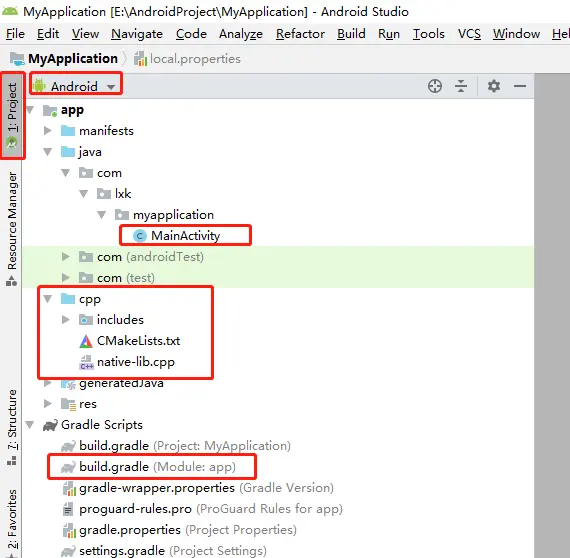Select native-lib.cpp in the tree
570x558 pixels.
tap(127, 362)
